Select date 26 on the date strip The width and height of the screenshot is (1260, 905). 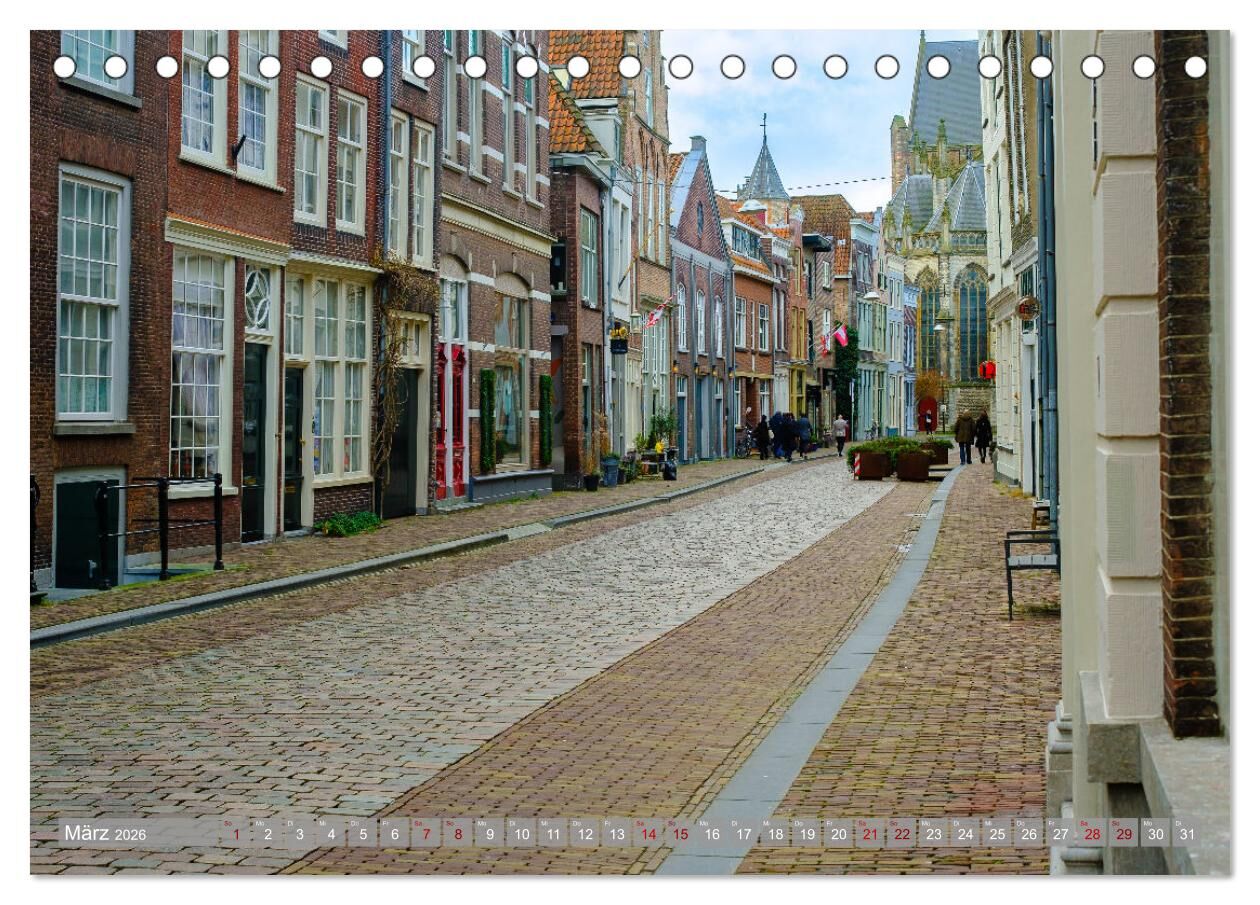(x=1028, y=833)
